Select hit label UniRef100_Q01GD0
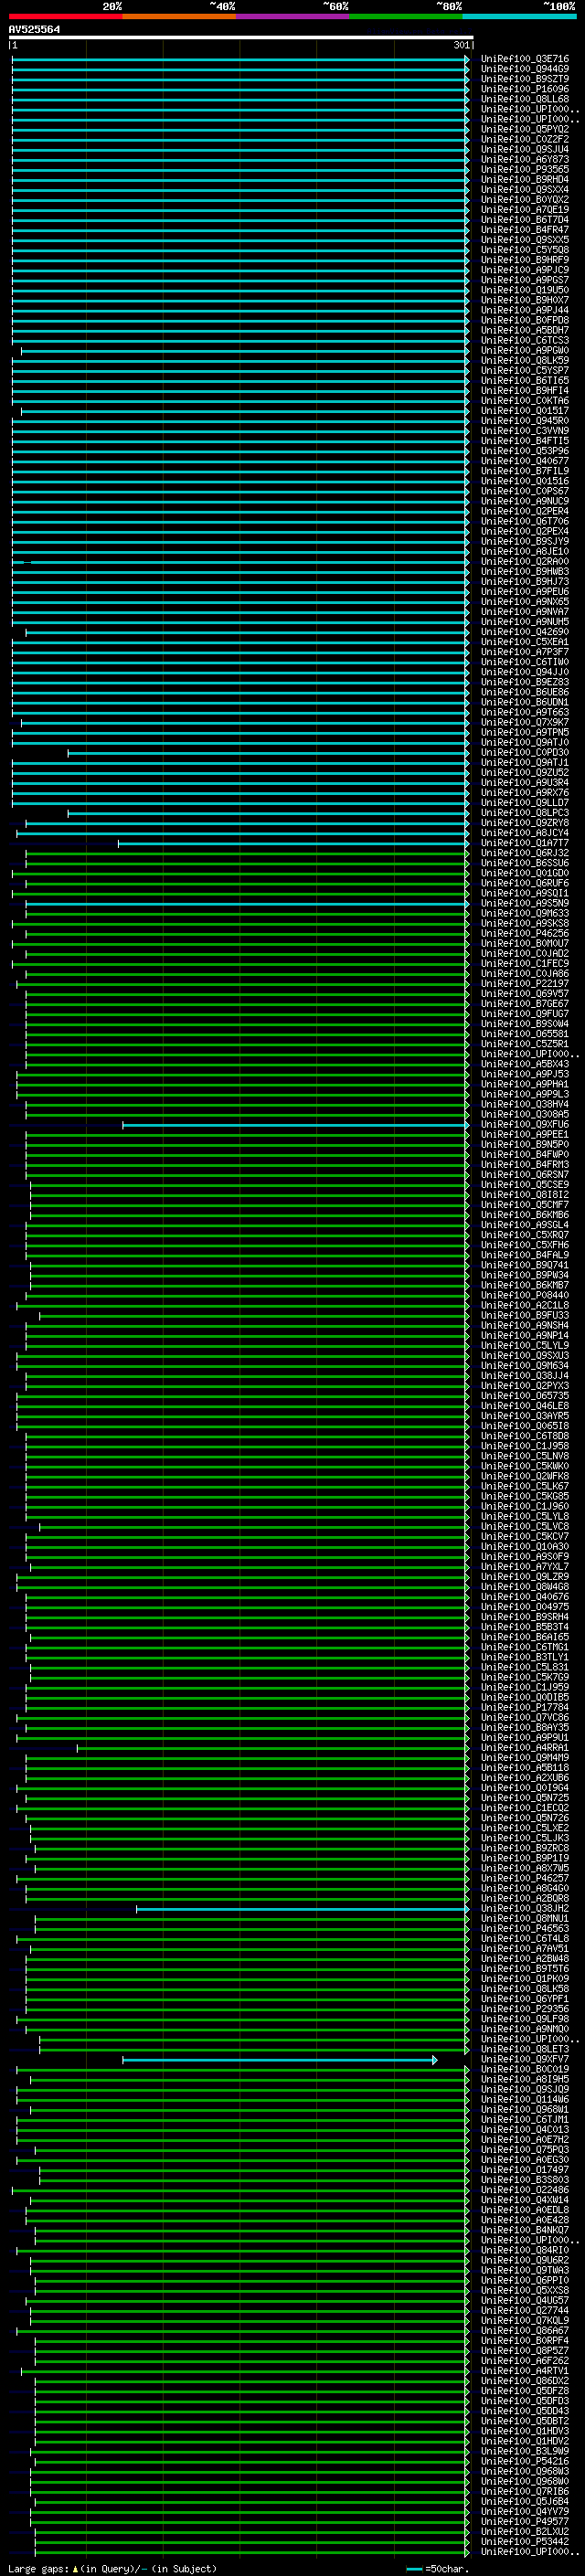Viewport: 585px width, 2576px height. pyautogui.click(x=525, y=873)
